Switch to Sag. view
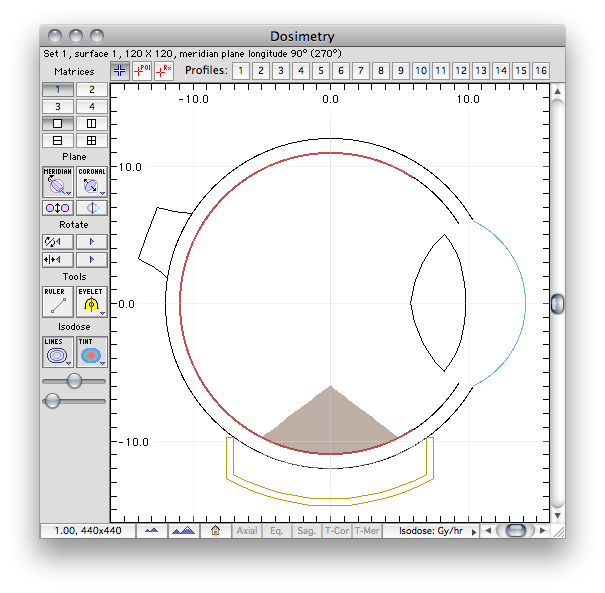Image resolution: width=605 pixels, height=593 pixels. (307, 531)
